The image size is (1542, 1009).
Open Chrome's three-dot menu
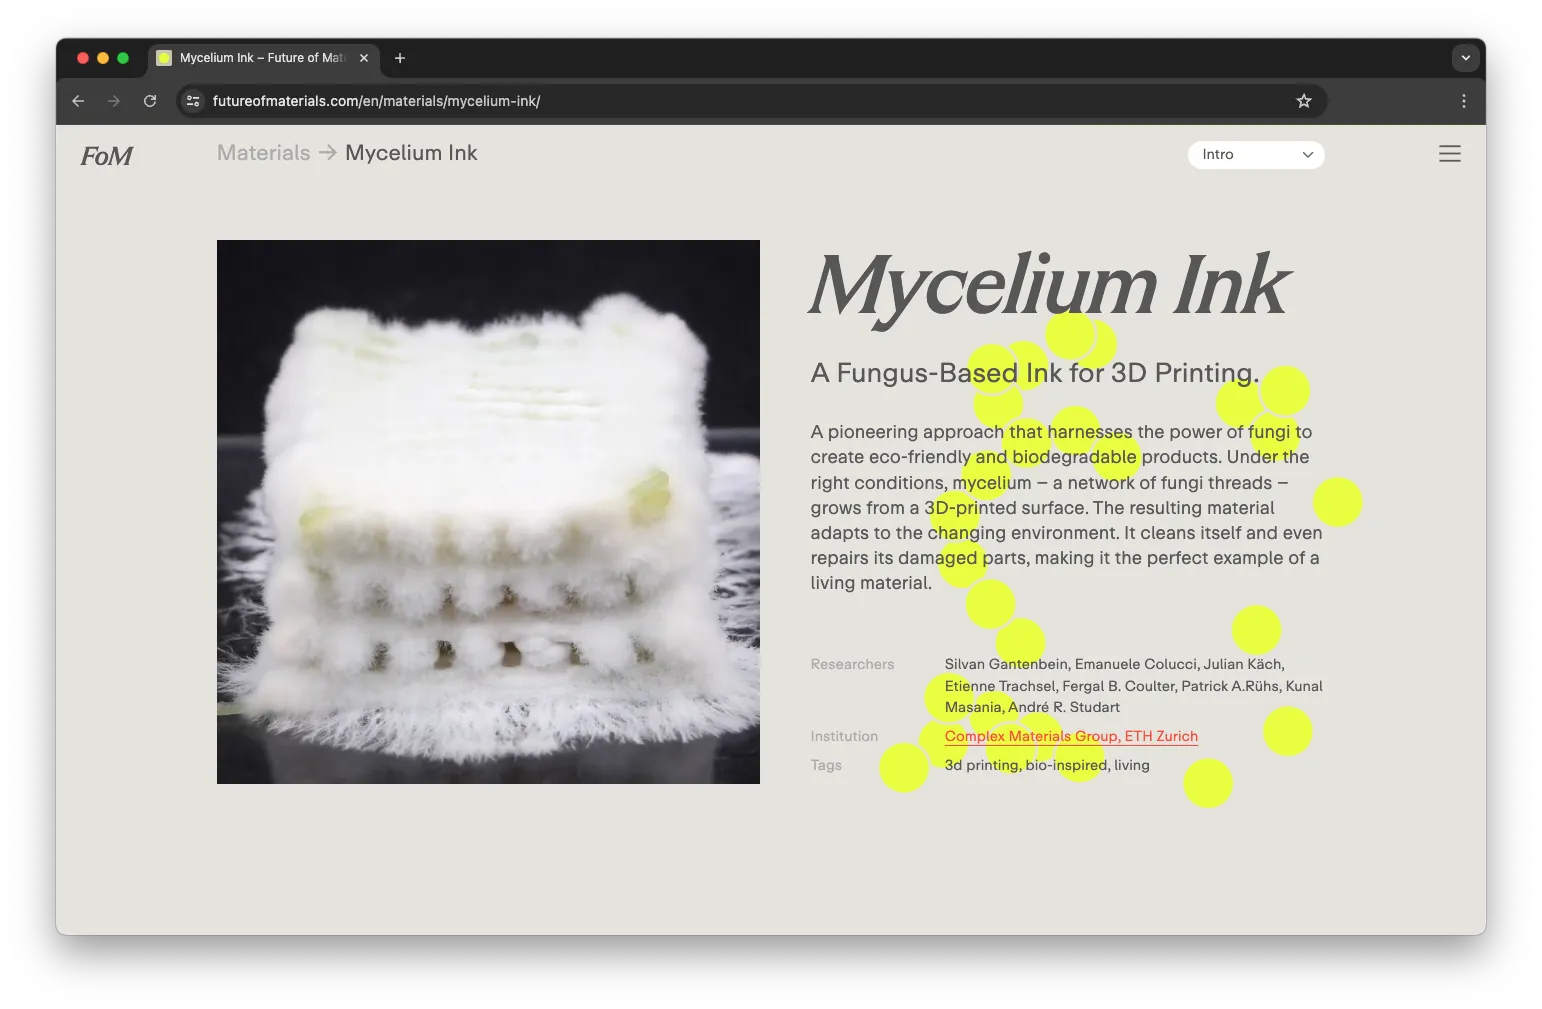point(1463,101)
